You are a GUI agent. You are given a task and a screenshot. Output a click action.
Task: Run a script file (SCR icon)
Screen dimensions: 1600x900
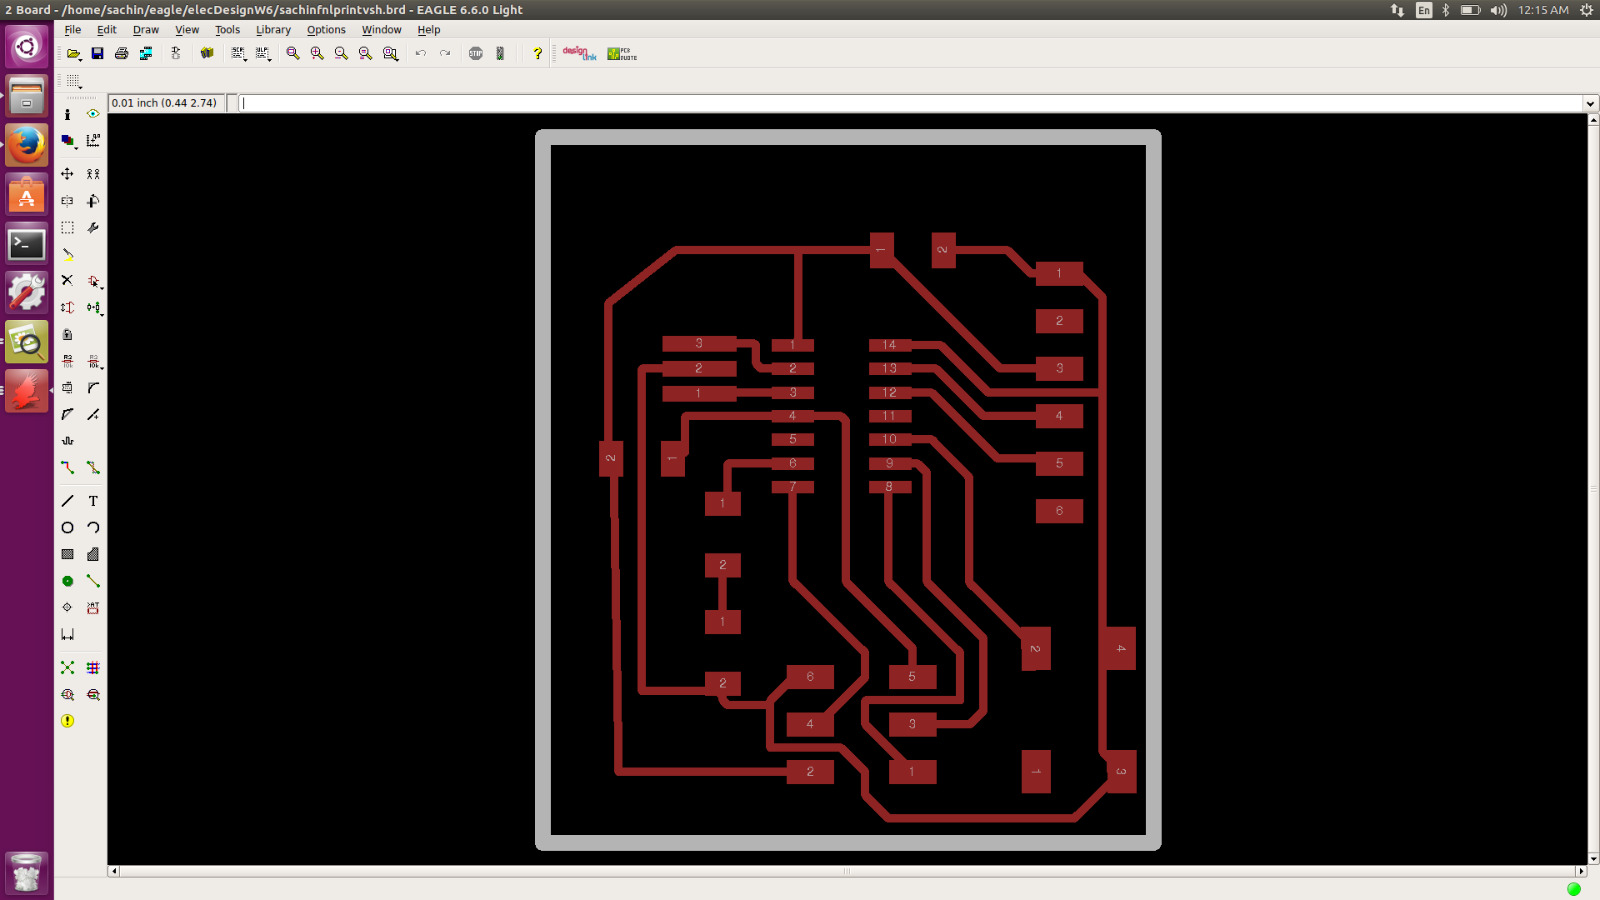tap(238, 53)
